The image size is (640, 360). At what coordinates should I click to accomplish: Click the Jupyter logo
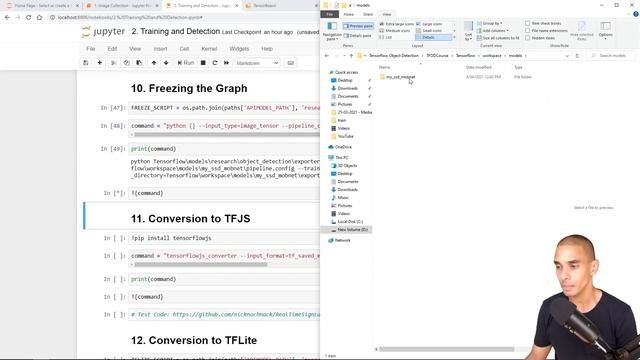[x=103, y=32]
